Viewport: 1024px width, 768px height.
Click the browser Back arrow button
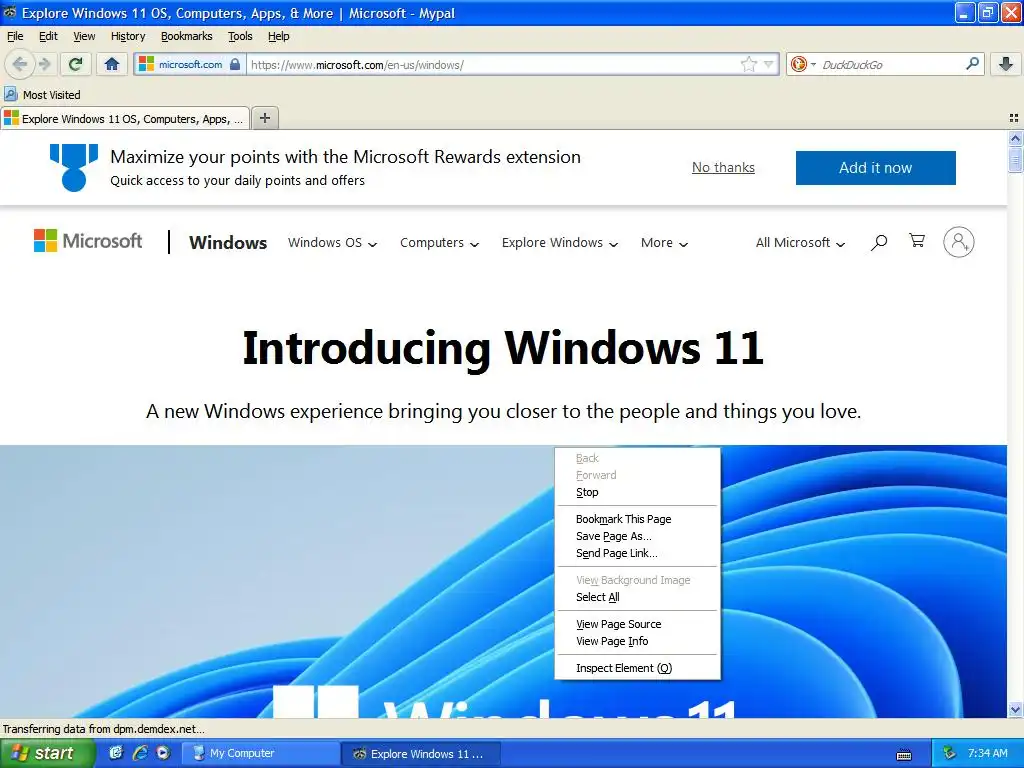(x=19, y=64)
